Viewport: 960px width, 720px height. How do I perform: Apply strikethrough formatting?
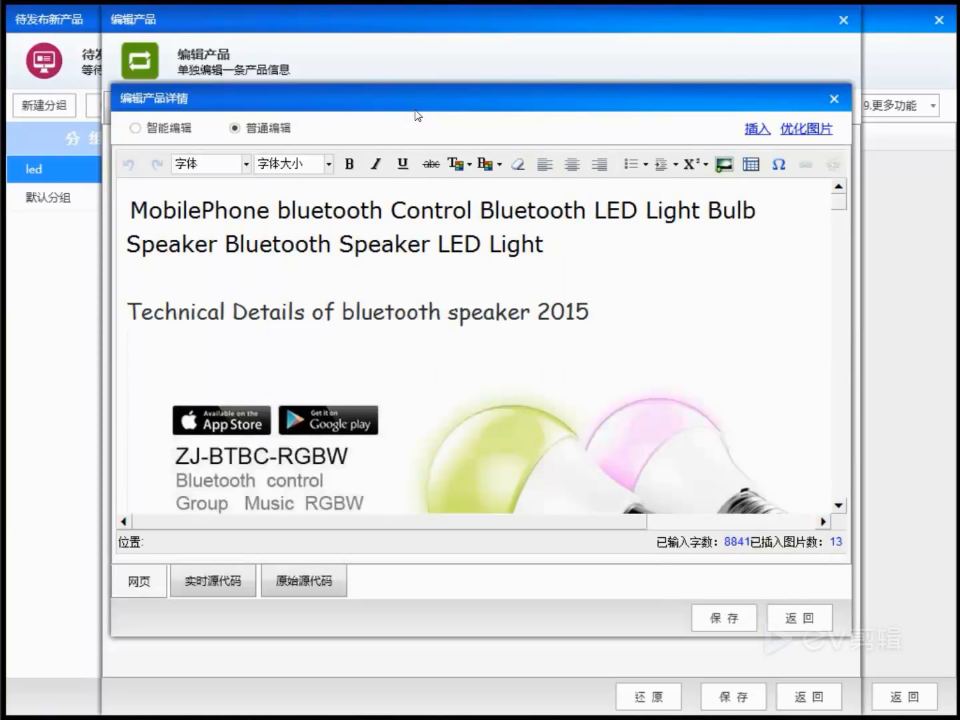click(431, 164)
